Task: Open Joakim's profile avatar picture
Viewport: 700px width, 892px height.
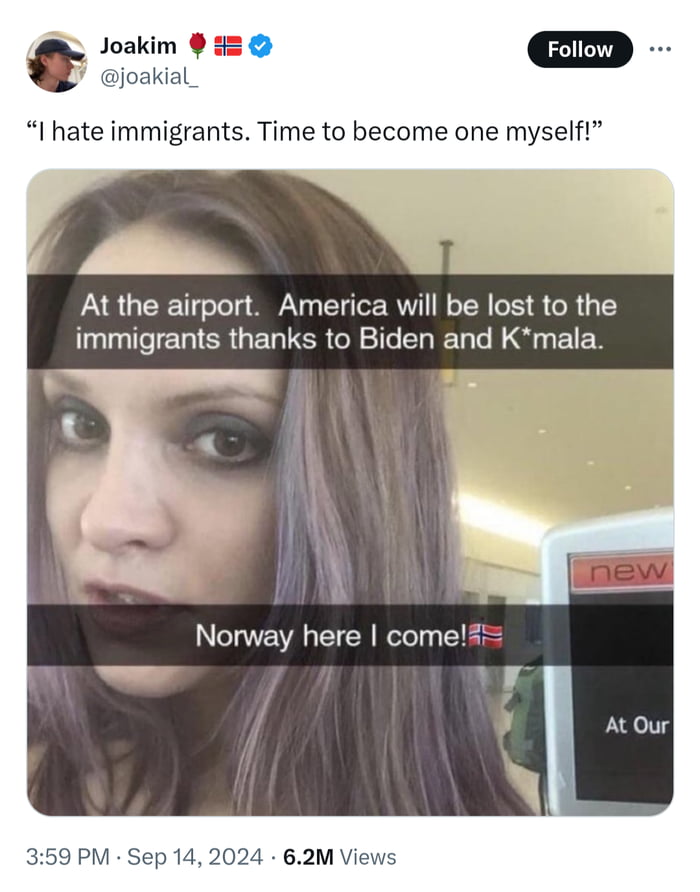Action: coord(56,61)
